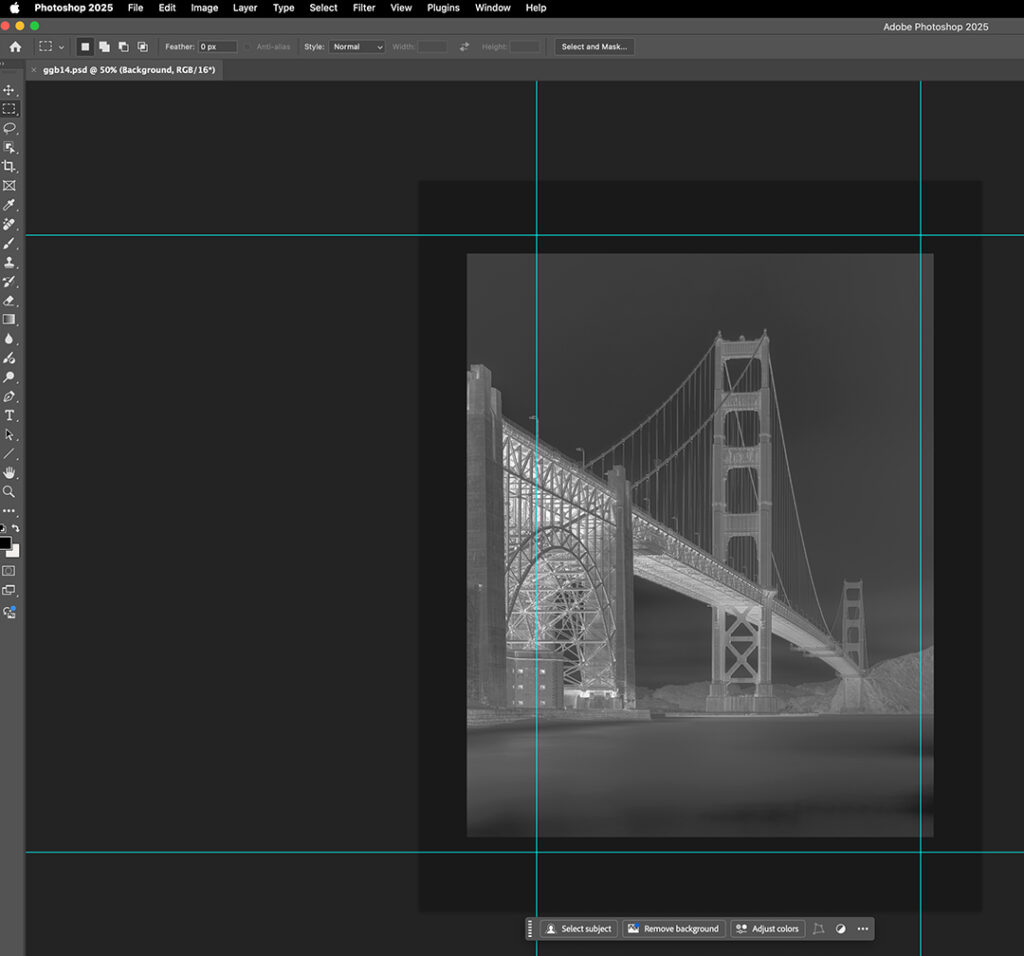Select the Clone Stamp tool
Image resolution: width=1024 pixels, height=956 pixels.
coord(10,262)
